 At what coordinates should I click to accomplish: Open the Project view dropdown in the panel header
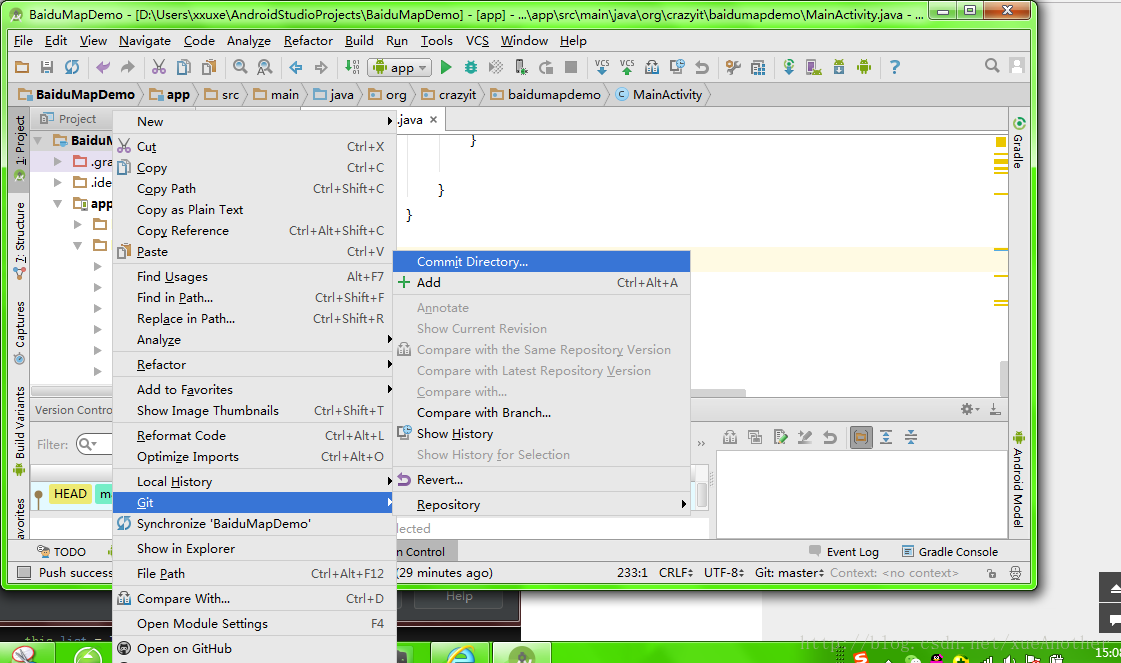click(x=68, y=119)
